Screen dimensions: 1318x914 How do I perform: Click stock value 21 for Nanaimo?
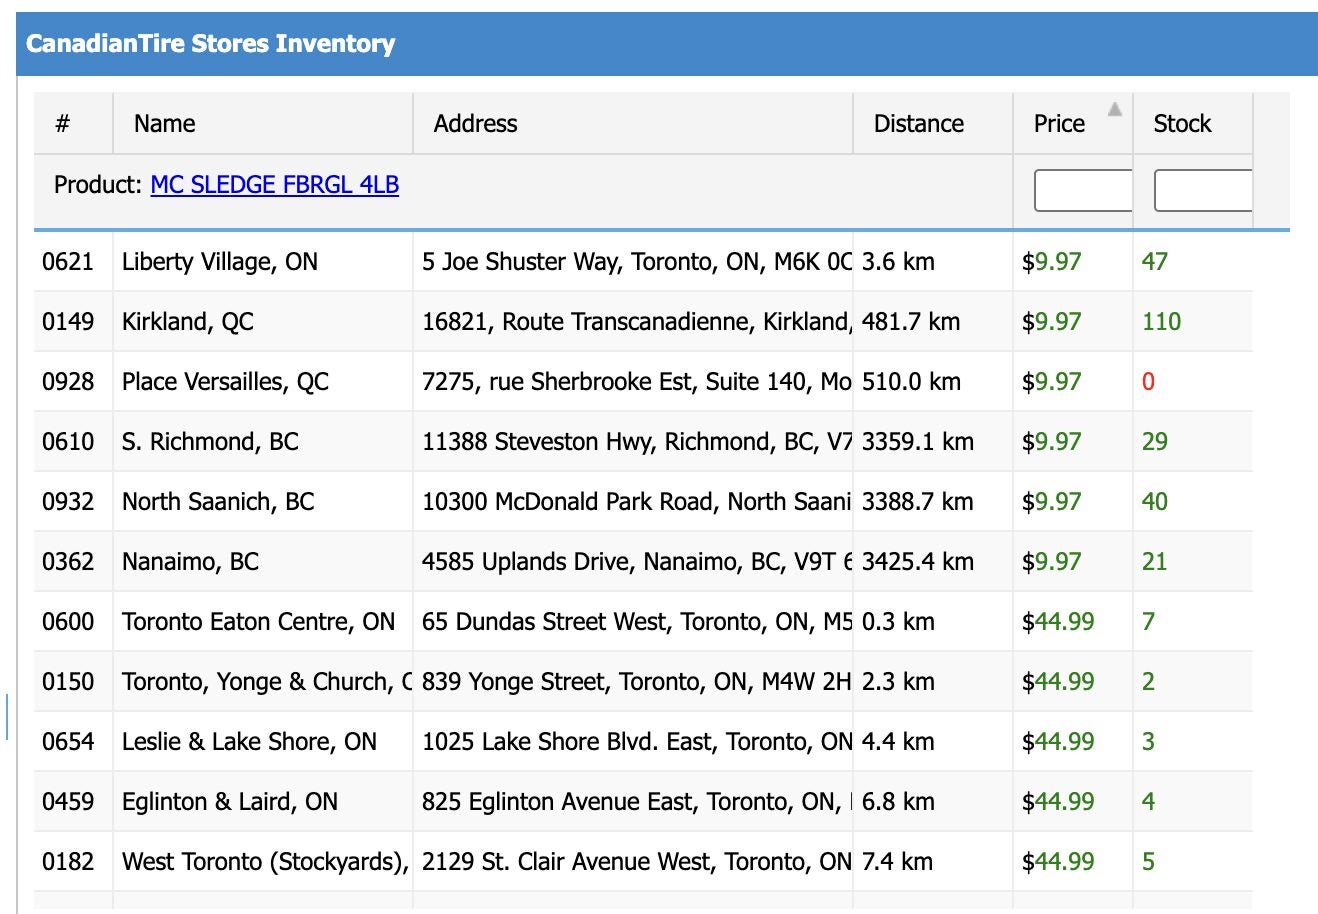(1155, 562)
